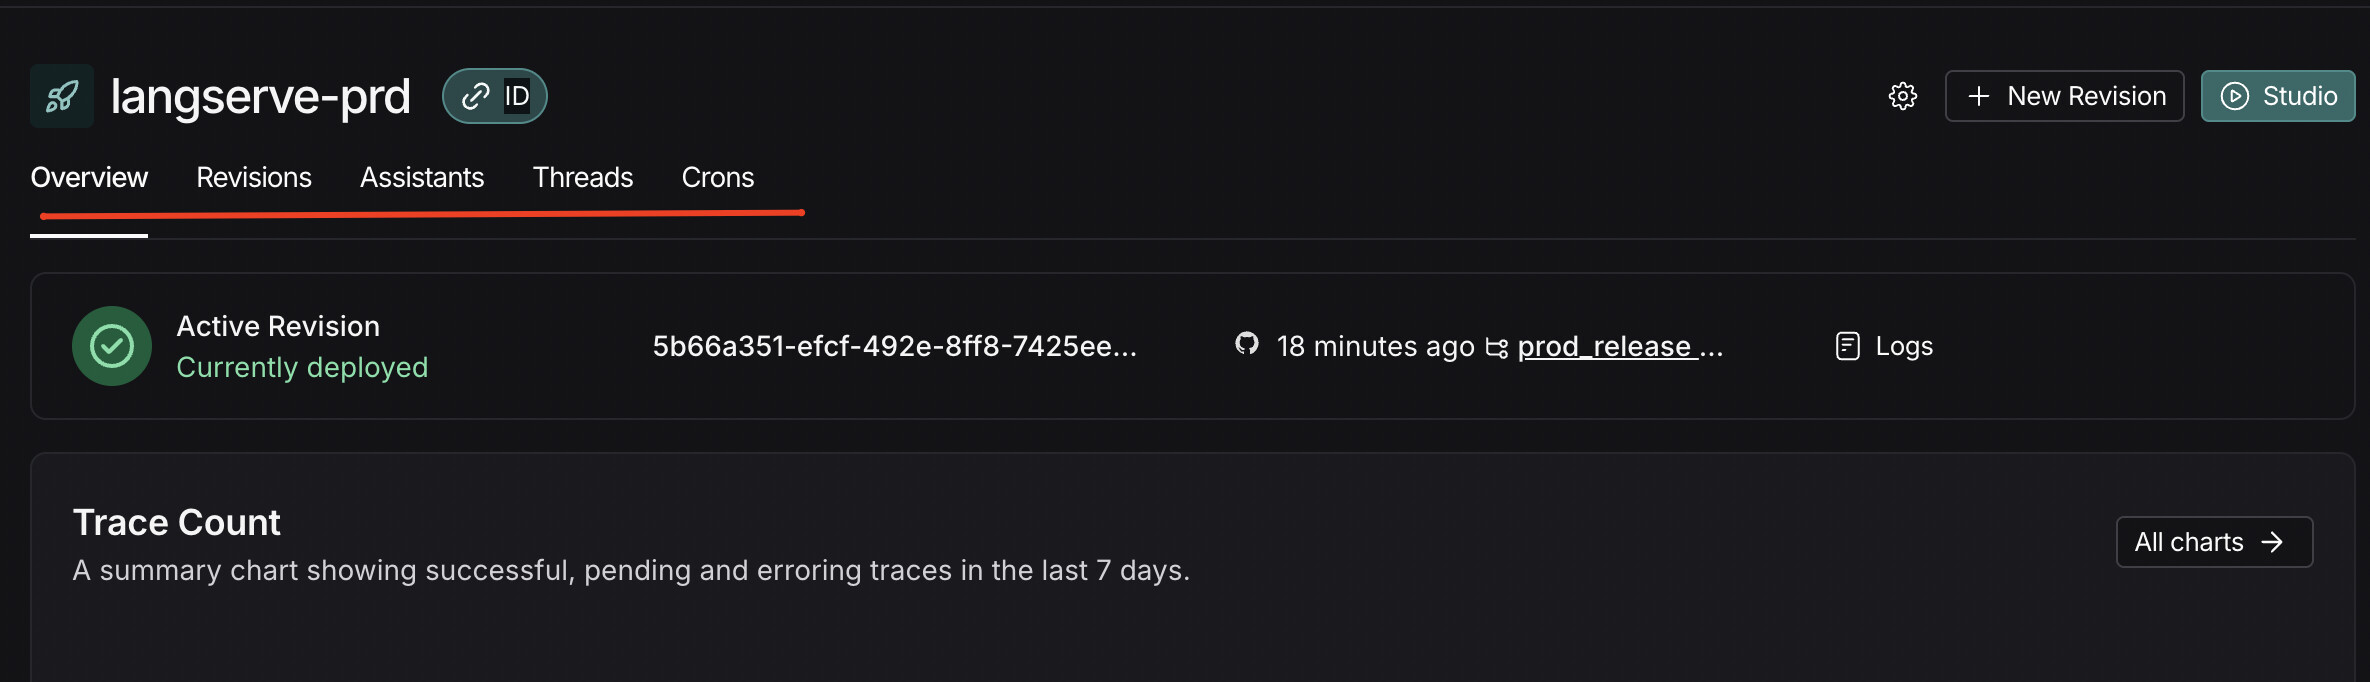Click the arrow in All charts button
2370x682 pixels.
(x=2272, y=542)
